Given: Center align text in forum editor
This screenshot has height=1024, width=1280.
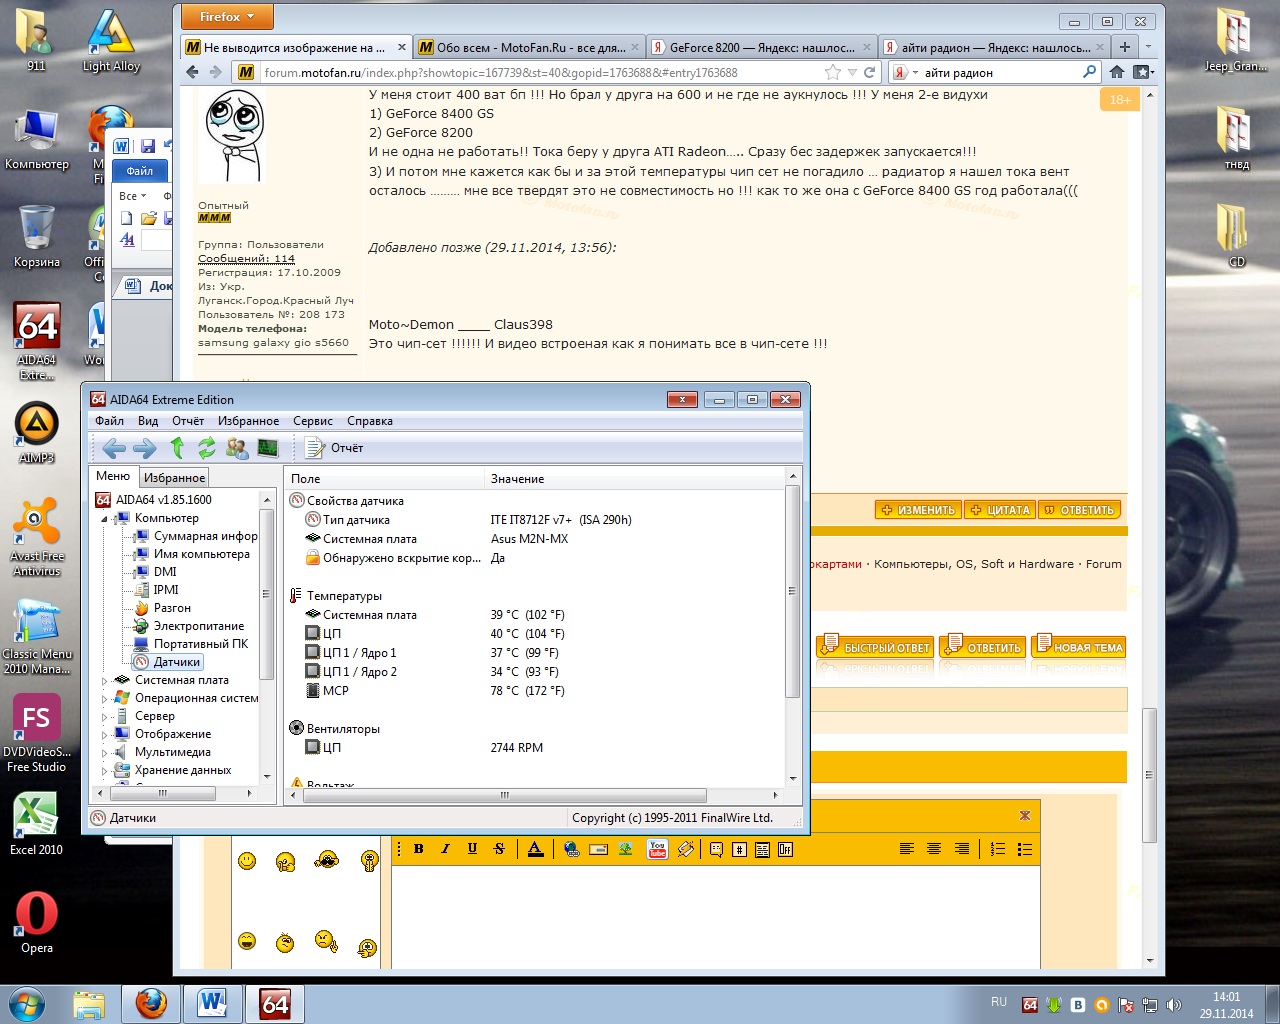Looking at the screenshot, I should 934,849.
